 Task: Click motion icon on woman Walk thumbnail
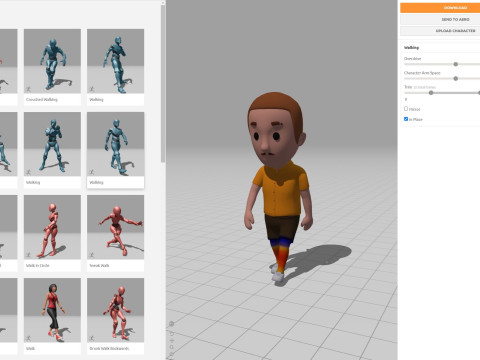pyautogui.click(x=29, y=338)
